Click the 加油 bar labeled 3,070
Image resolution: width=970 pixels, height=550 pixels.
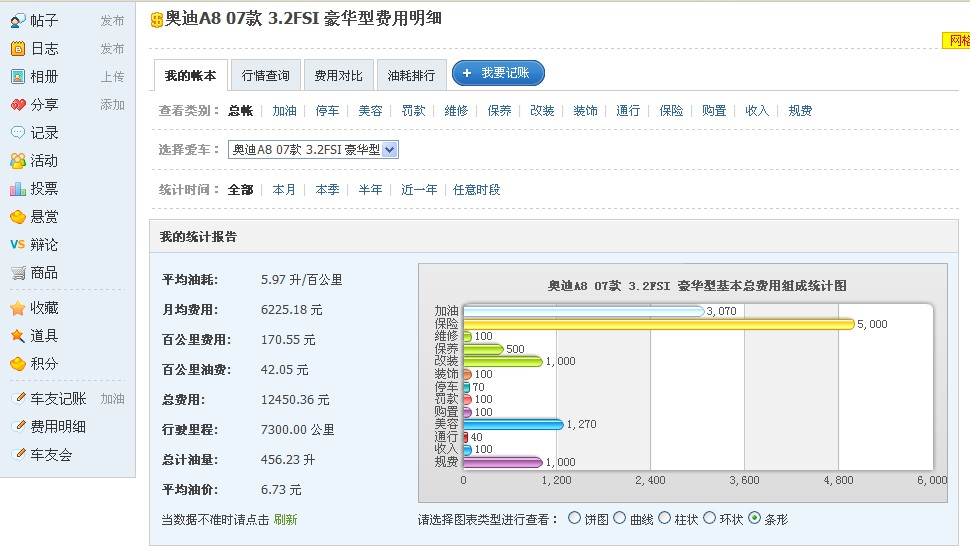(x=584, y=311)
